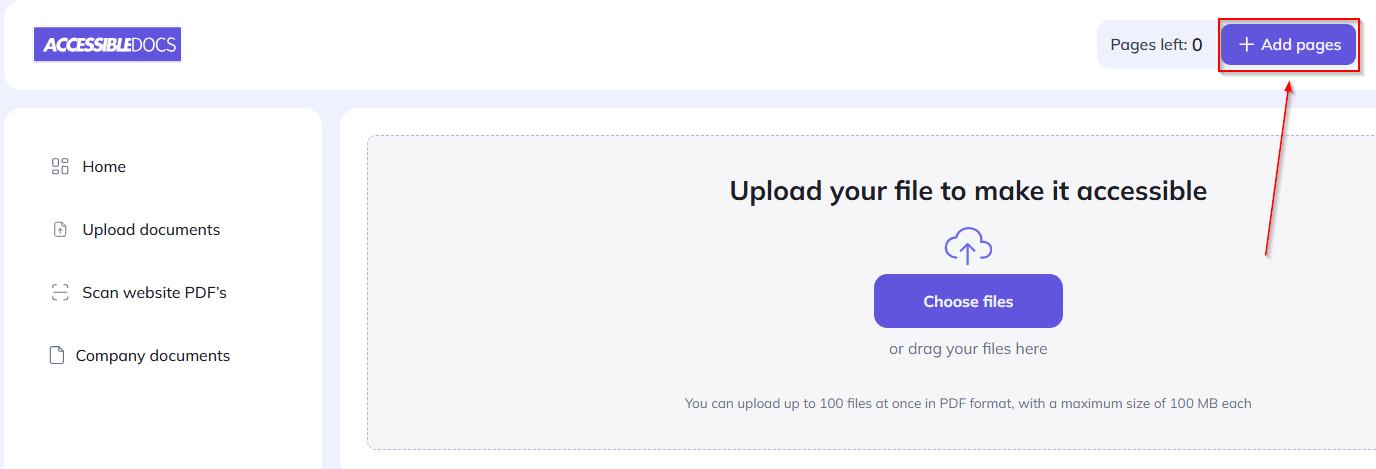This screenshot has width=1376, height=469.
Task: Click the AccessibleDocs logo
Action: pos(107,44)
